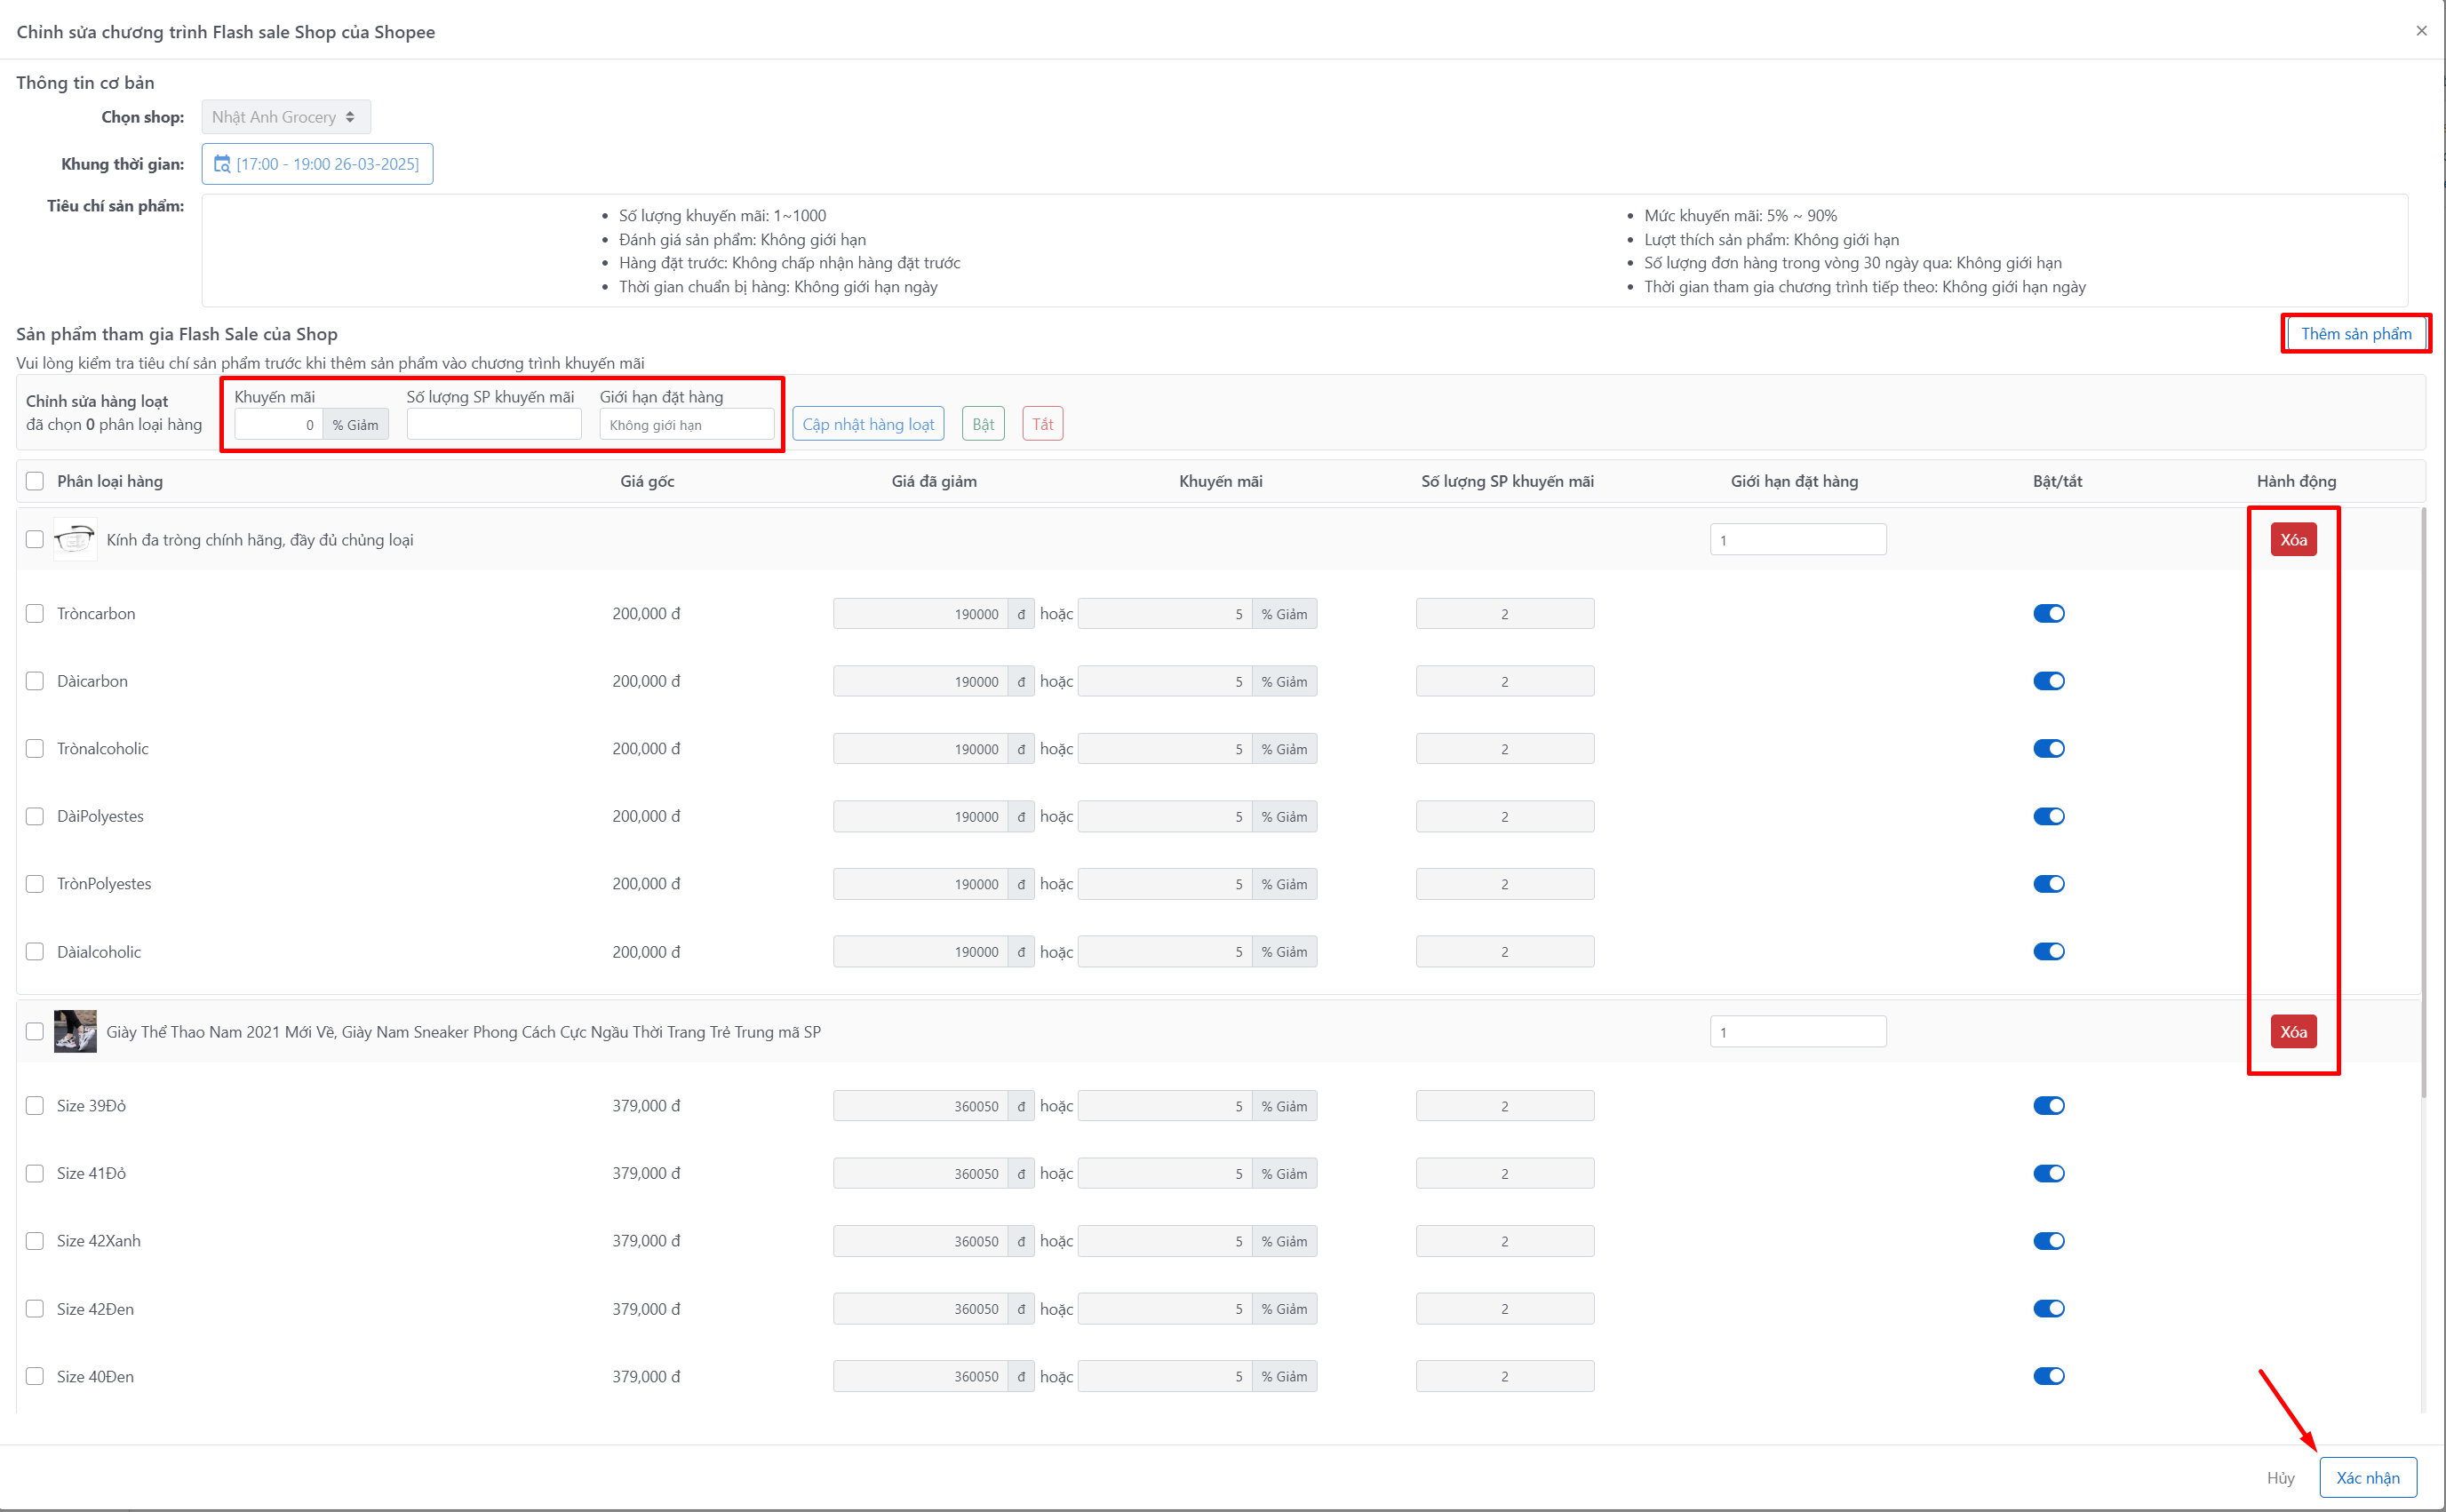Focus the bulk Số lượng SP khuyến mãi field
Image resolution: width=2446 pixels, height=1512 pixels.
point(494,425)
